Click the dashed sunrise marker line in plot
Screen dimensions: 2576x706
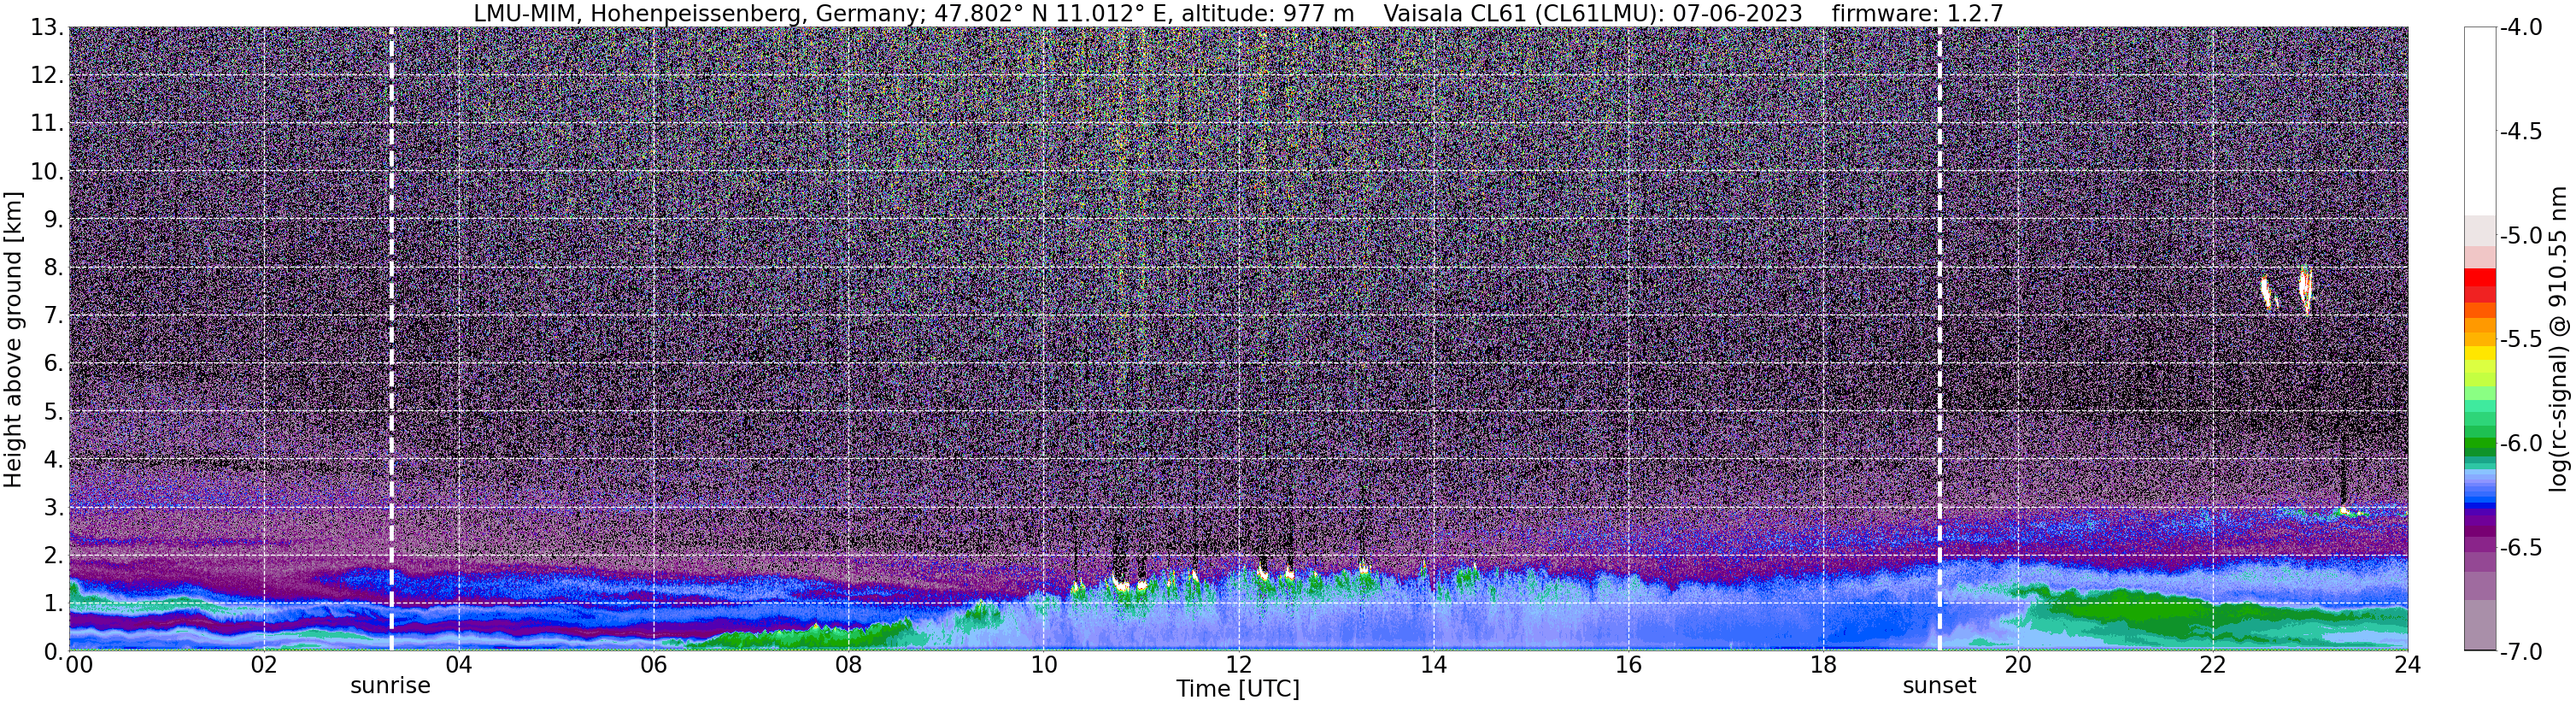click(391, 339)
